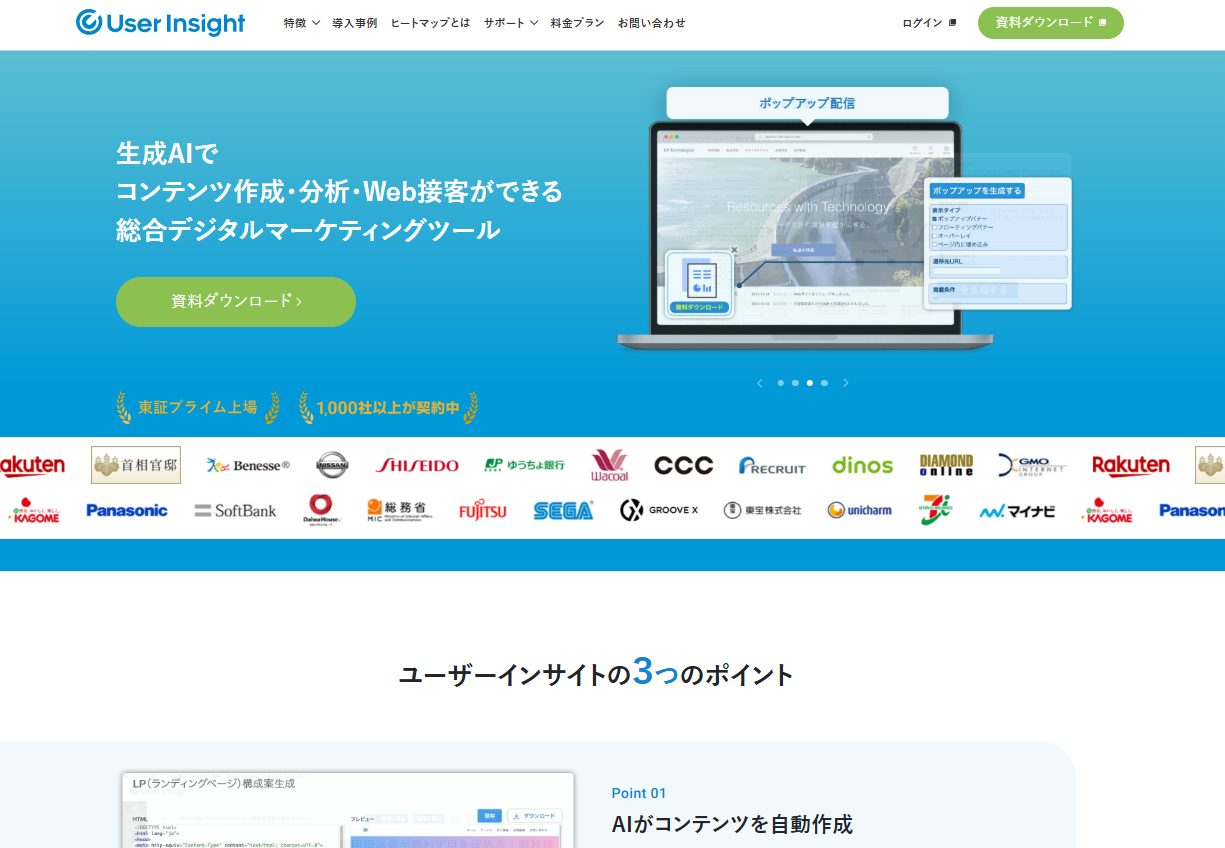Open the 料金プラン page
The width and height of the screenshot is (1225, 848).
coord(577,23)
